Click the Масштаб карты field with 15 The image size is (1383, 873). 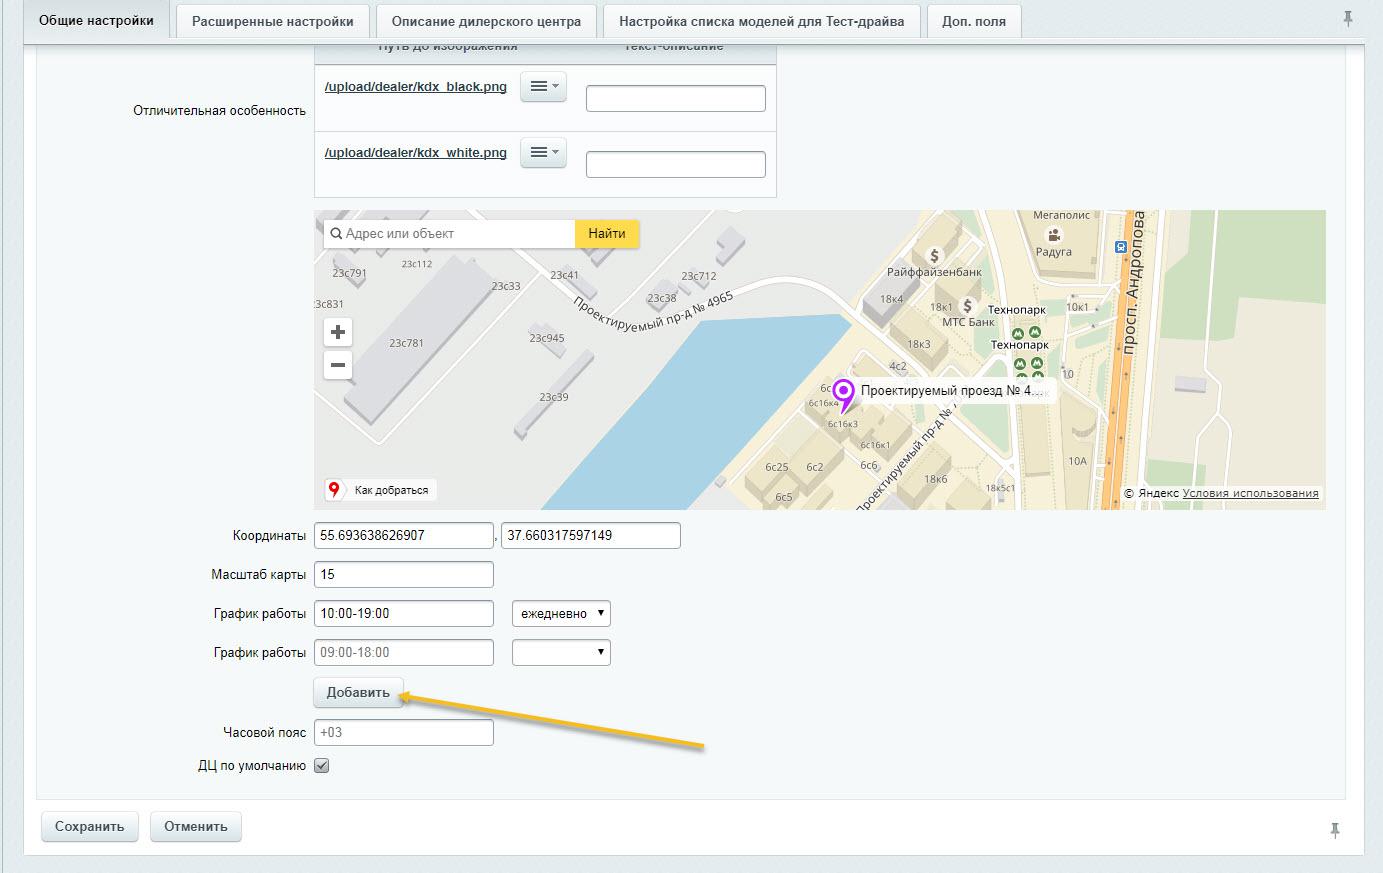(404, 575)
